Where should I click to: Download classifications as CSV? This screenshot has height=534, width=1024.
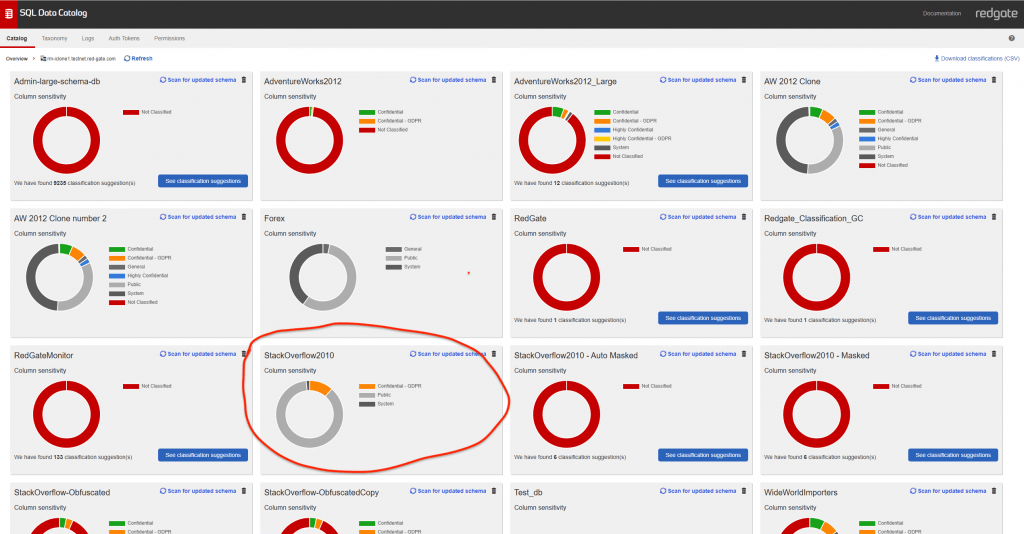(x=976, y=59)
